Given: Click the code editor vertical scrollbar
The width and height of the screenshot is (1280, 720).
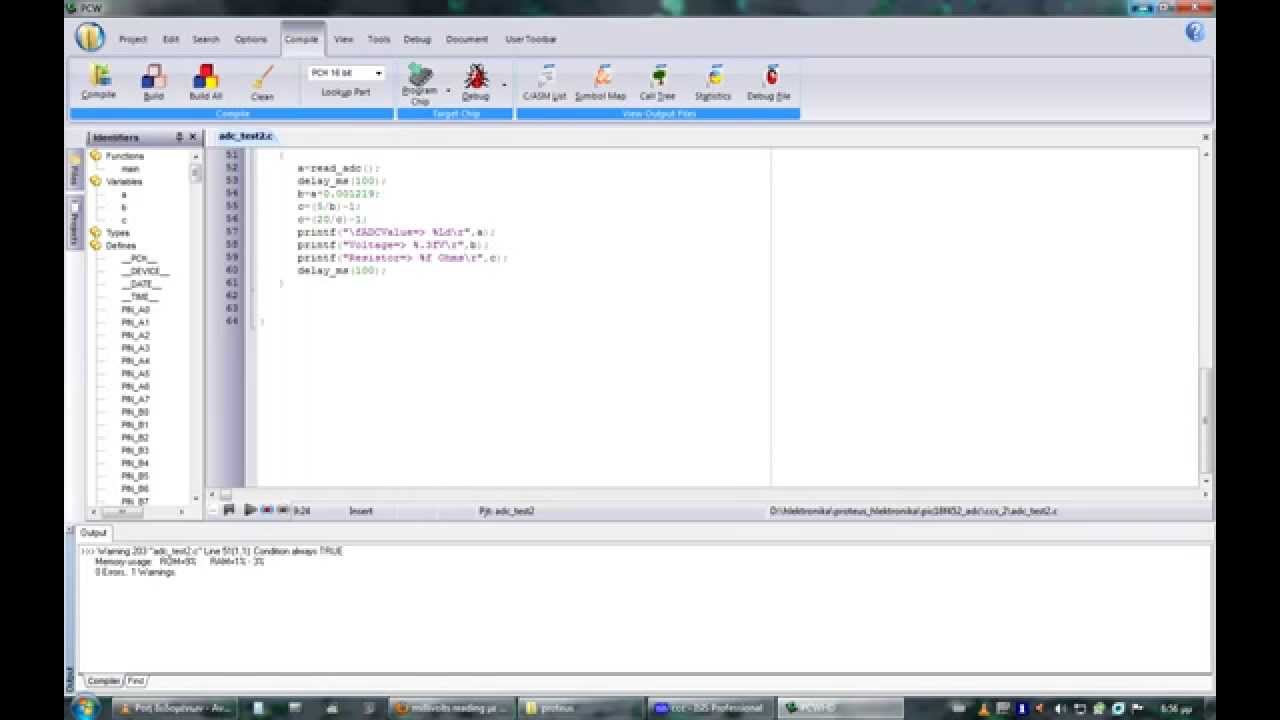Looking at the screenshot, I should pos(1206,318).
